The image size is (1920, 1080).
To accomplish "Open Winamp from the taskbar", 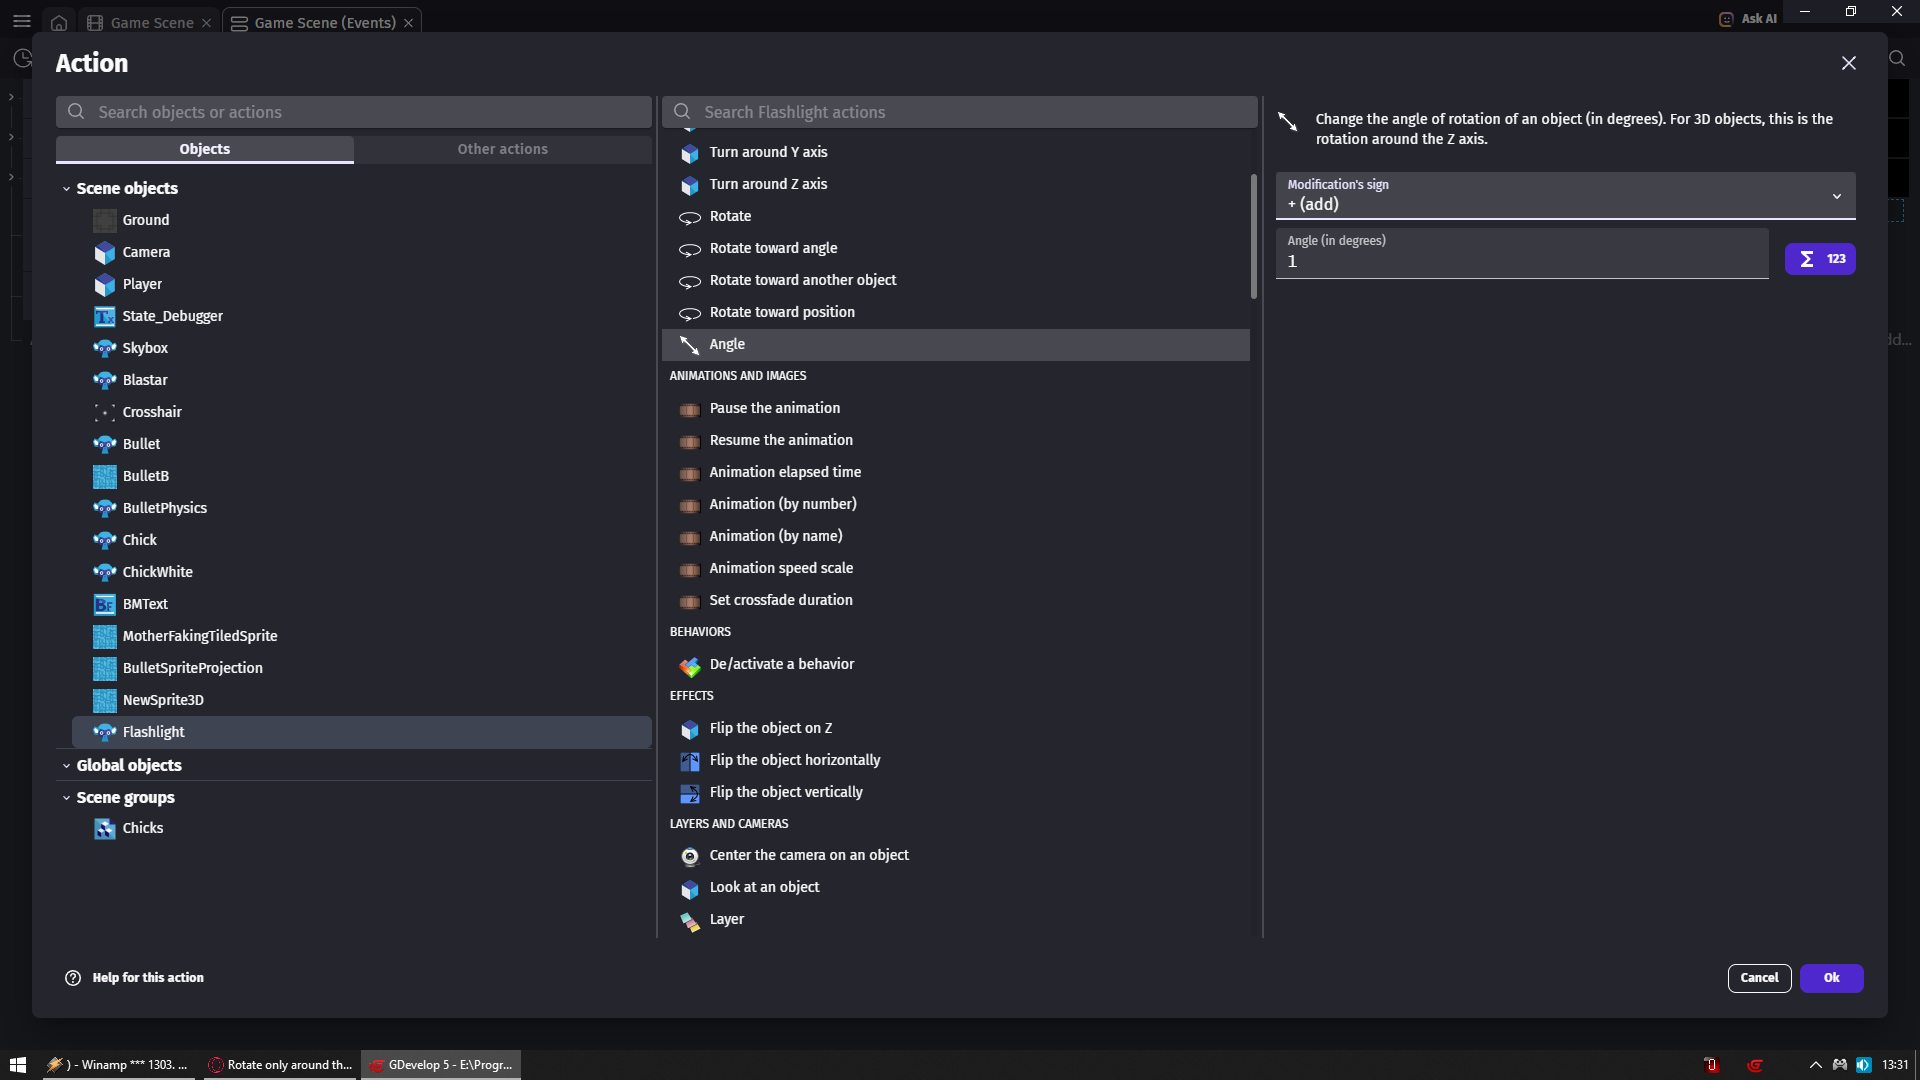I will point(118,1065).
